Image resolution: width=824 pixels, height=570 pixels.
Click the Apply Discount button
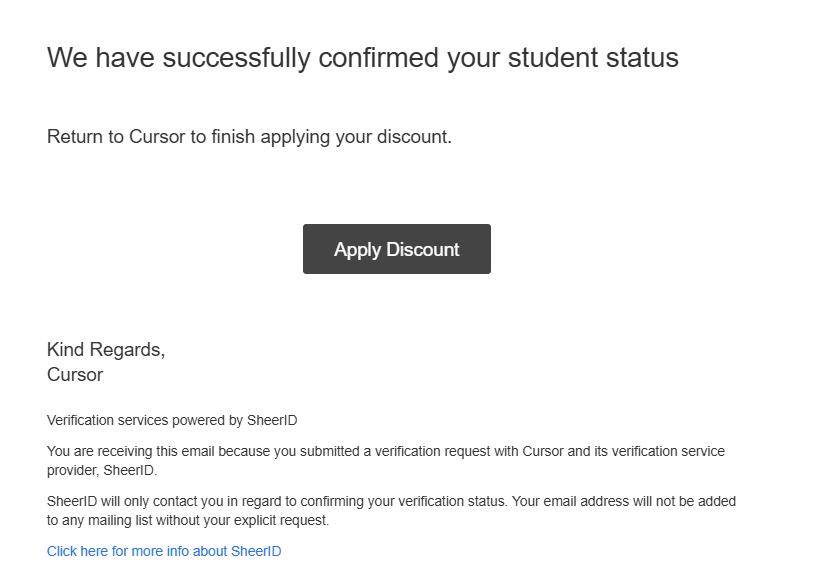coord(397,249)
